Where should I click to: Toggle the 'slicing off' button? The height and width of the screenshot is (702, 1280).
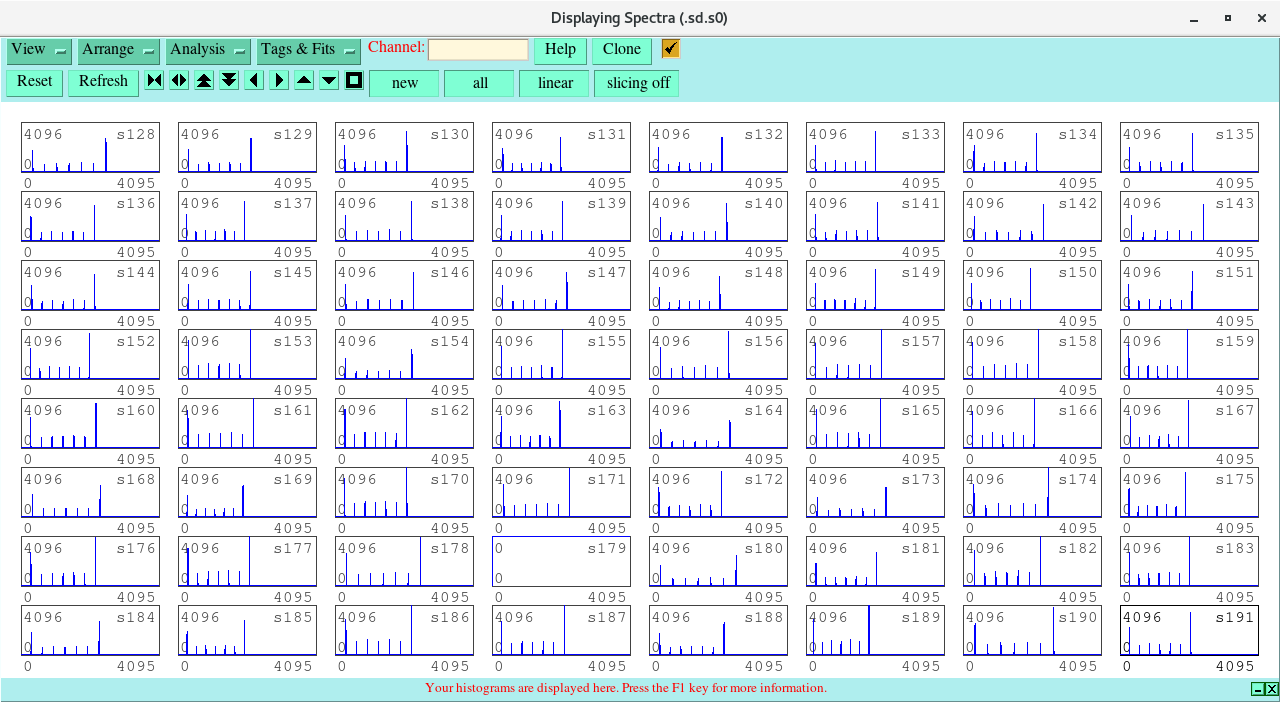point(637,83)
